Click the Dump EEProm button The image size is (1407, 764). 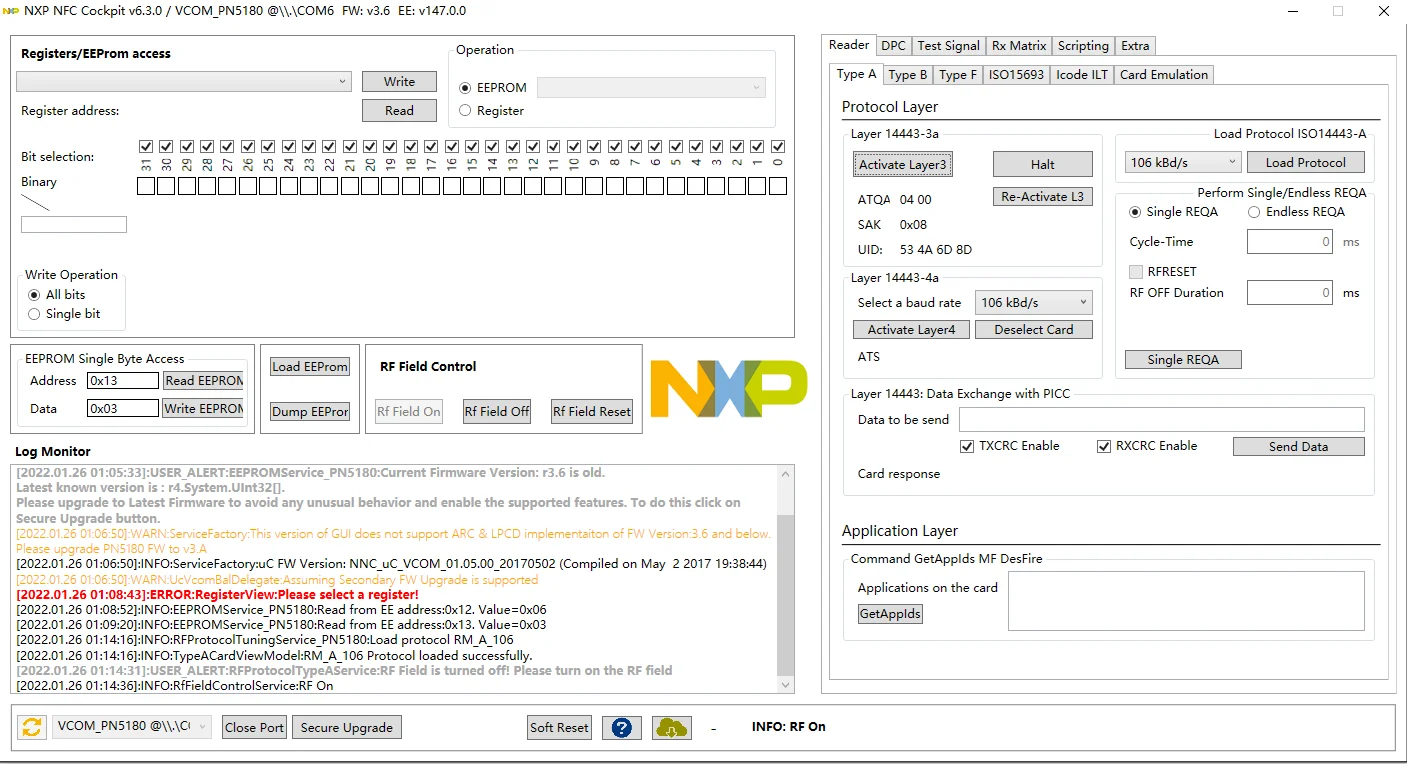tap(310, 412)
